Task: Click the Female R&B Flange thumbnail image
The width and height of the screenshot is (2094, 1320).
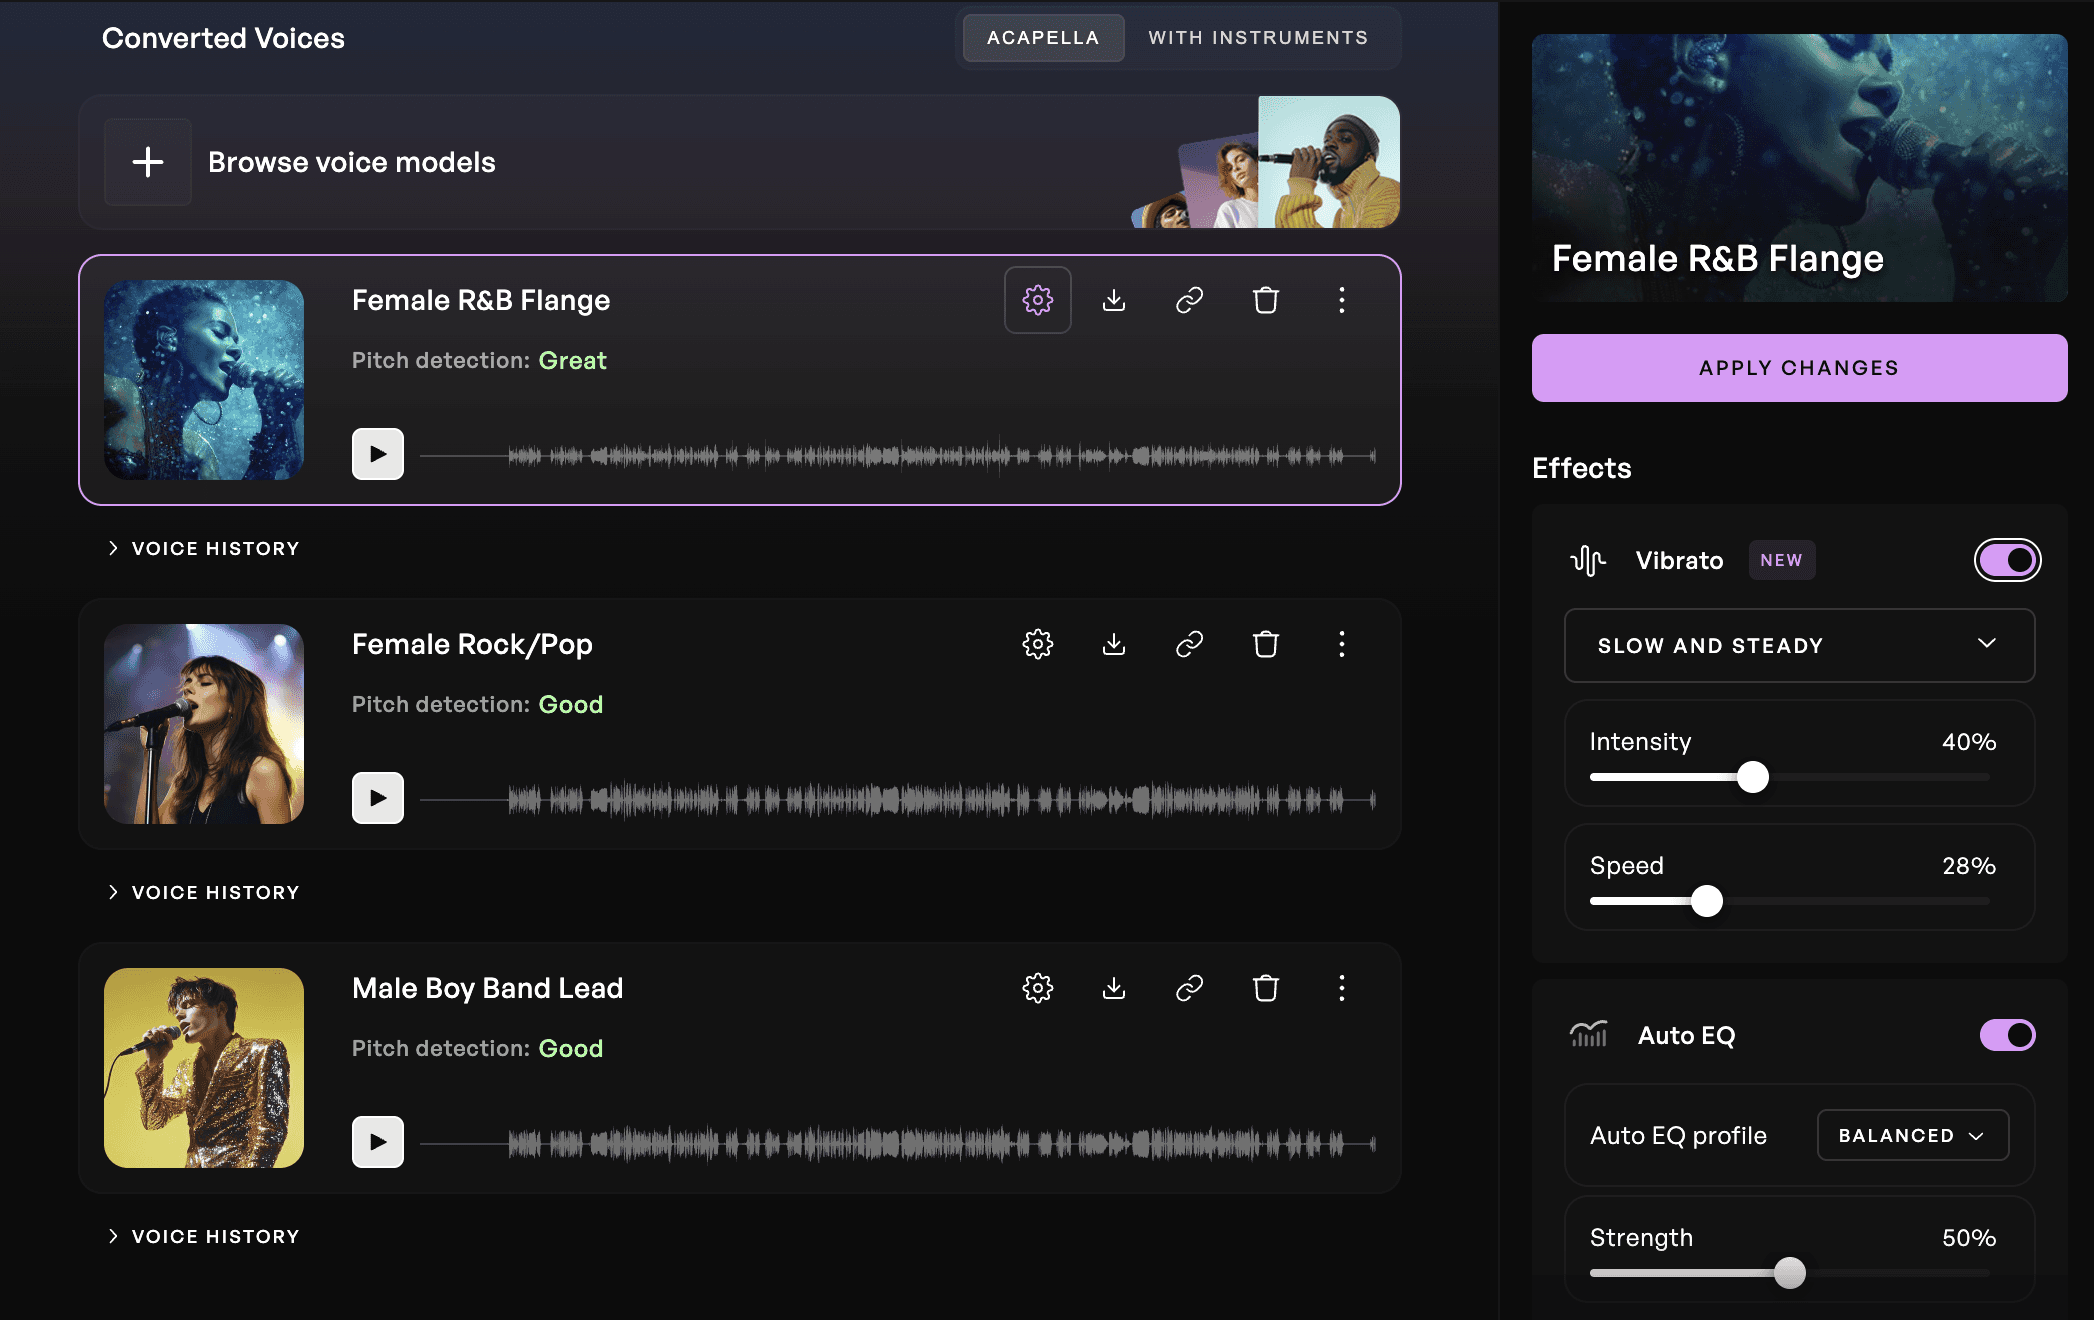Action: [204, 380]
